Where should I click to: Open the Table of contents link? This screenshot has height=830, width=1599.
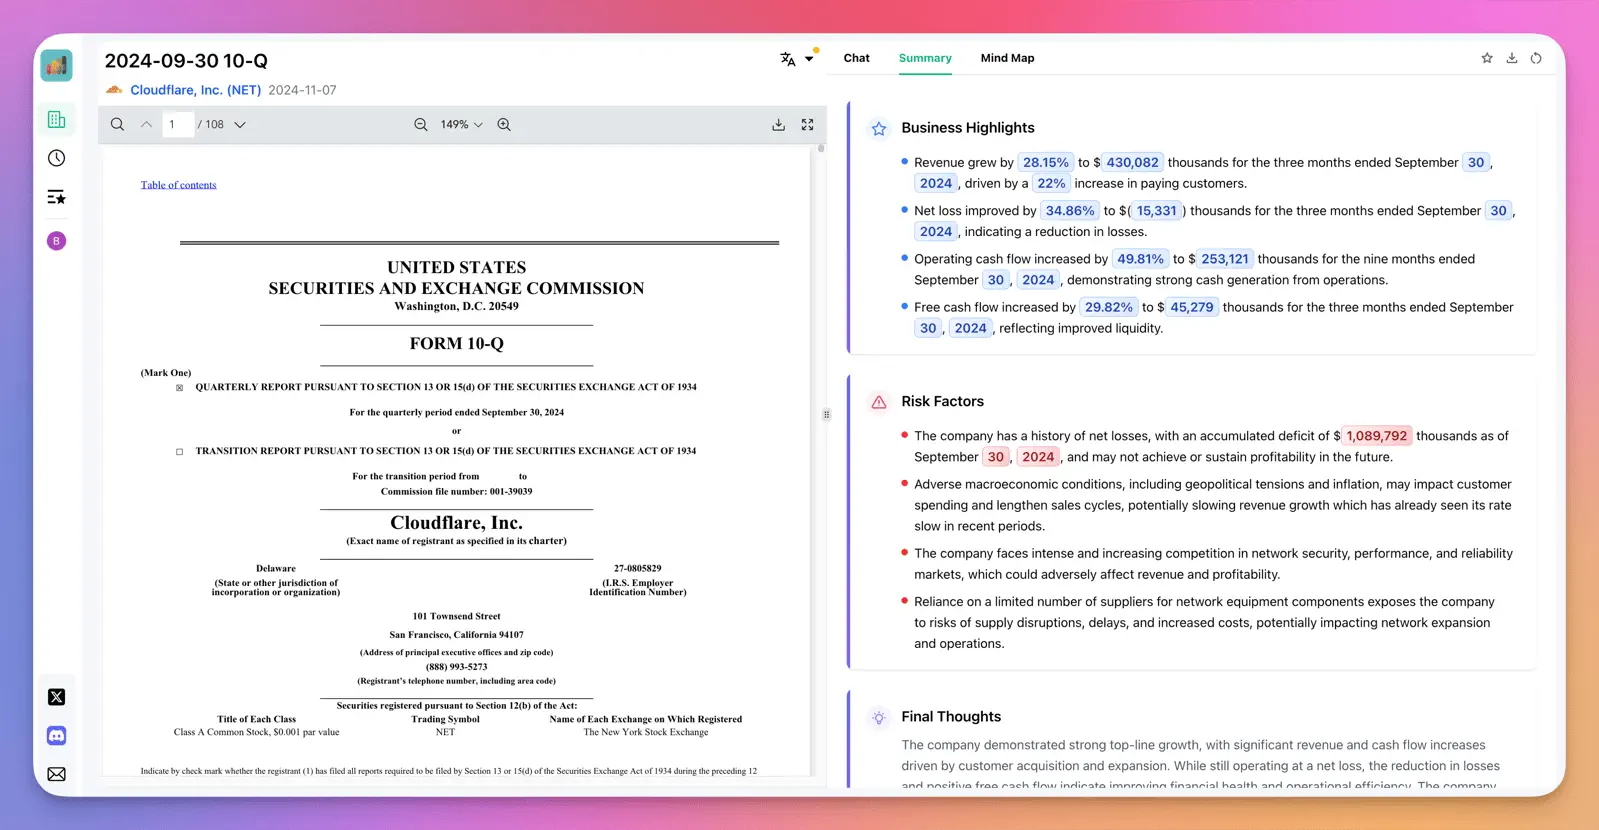point(178,185)
